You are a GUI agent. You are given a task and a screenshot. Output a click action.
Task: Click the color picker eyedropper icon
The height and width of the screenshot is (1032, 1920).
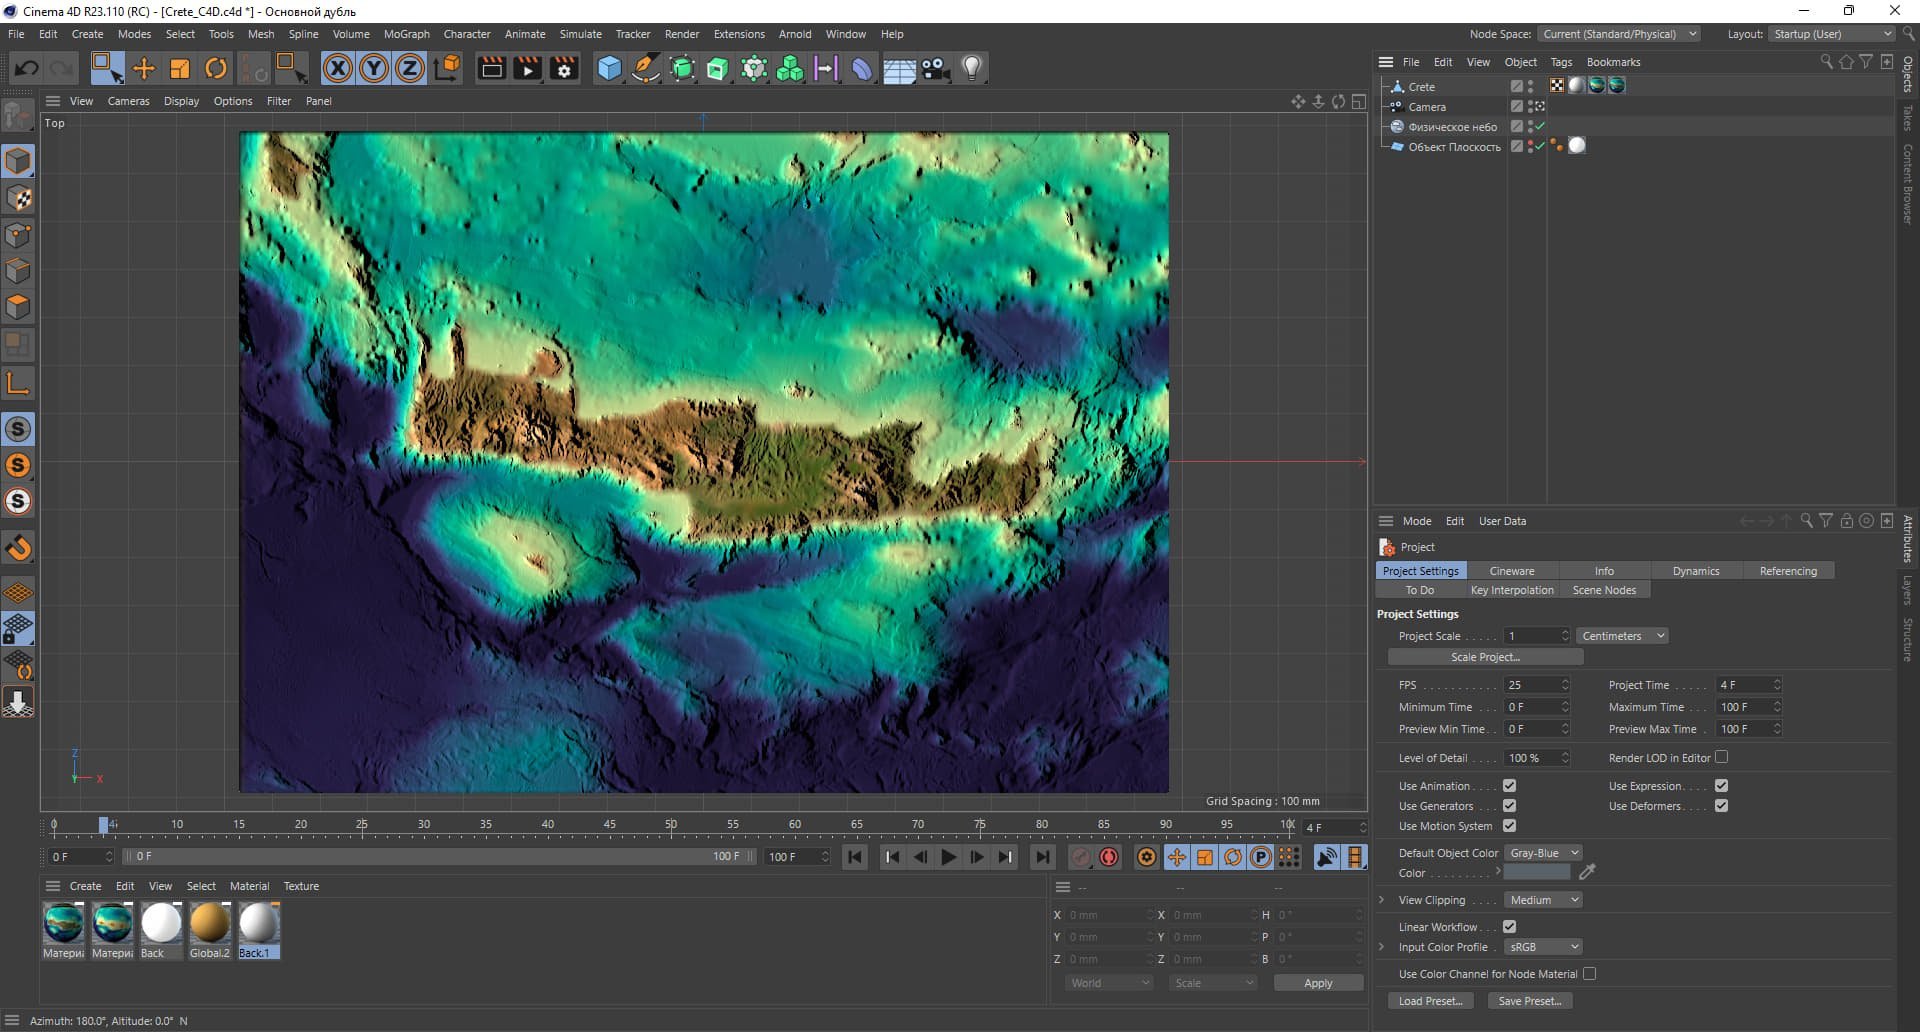pyautogui.click(x=1587, y=872)
